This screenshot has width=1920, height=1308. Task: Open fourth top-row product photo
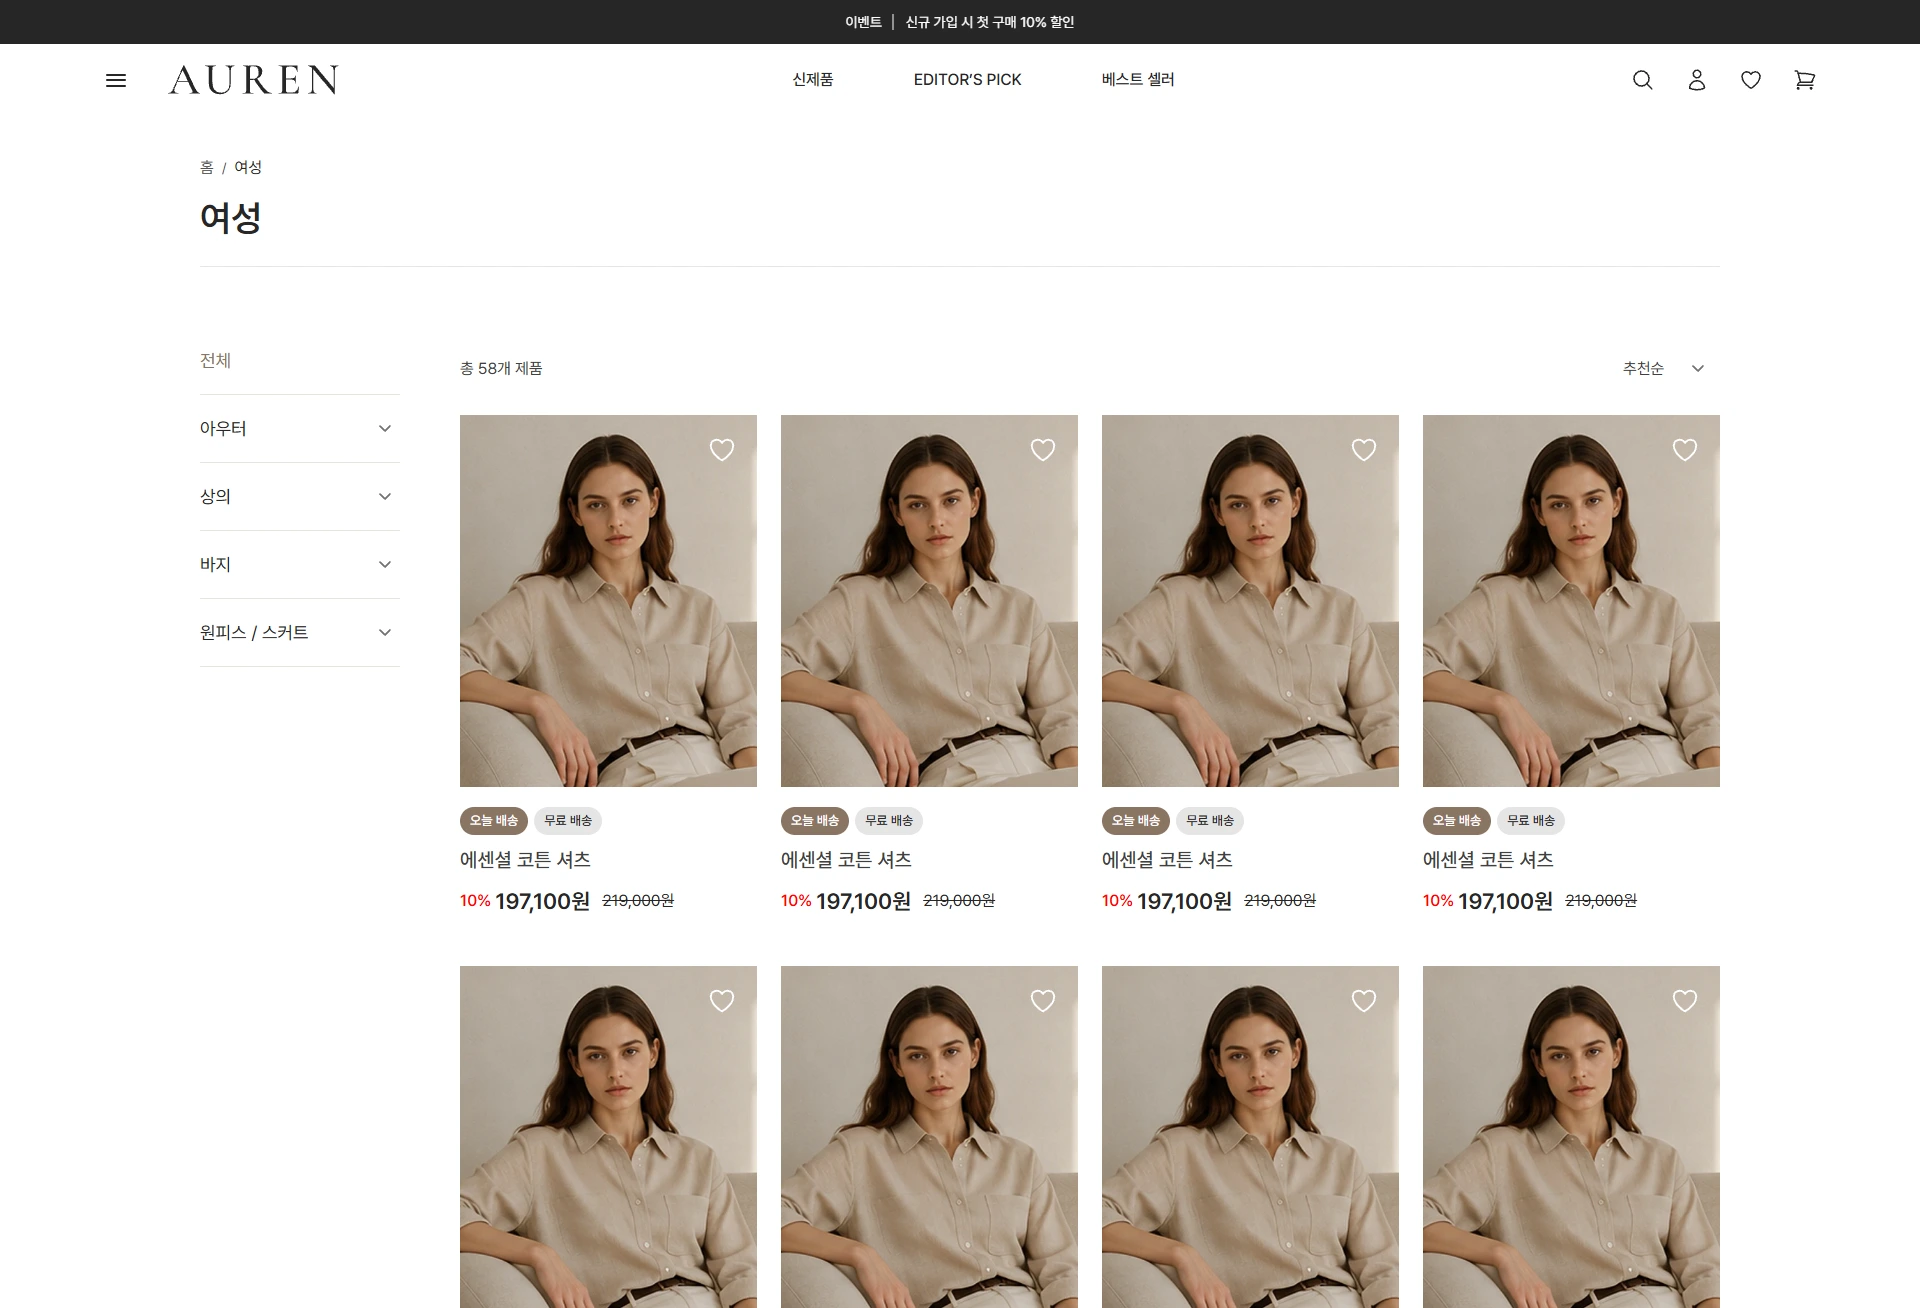pyautogui.click(x=1571, y=601)
